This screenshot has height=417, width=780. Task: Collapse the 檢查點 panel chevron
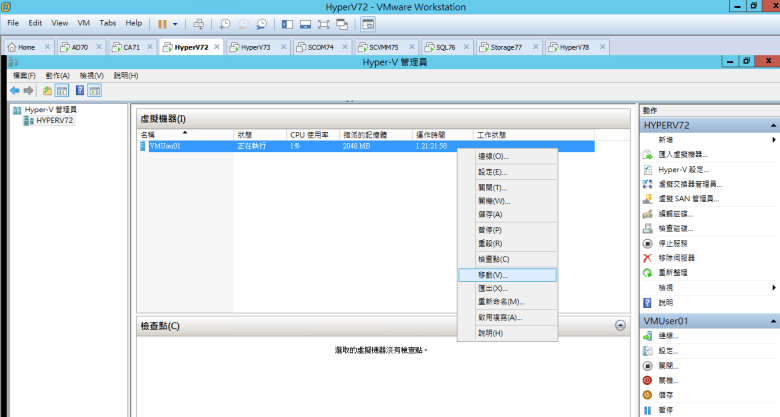tap(620, 326)
